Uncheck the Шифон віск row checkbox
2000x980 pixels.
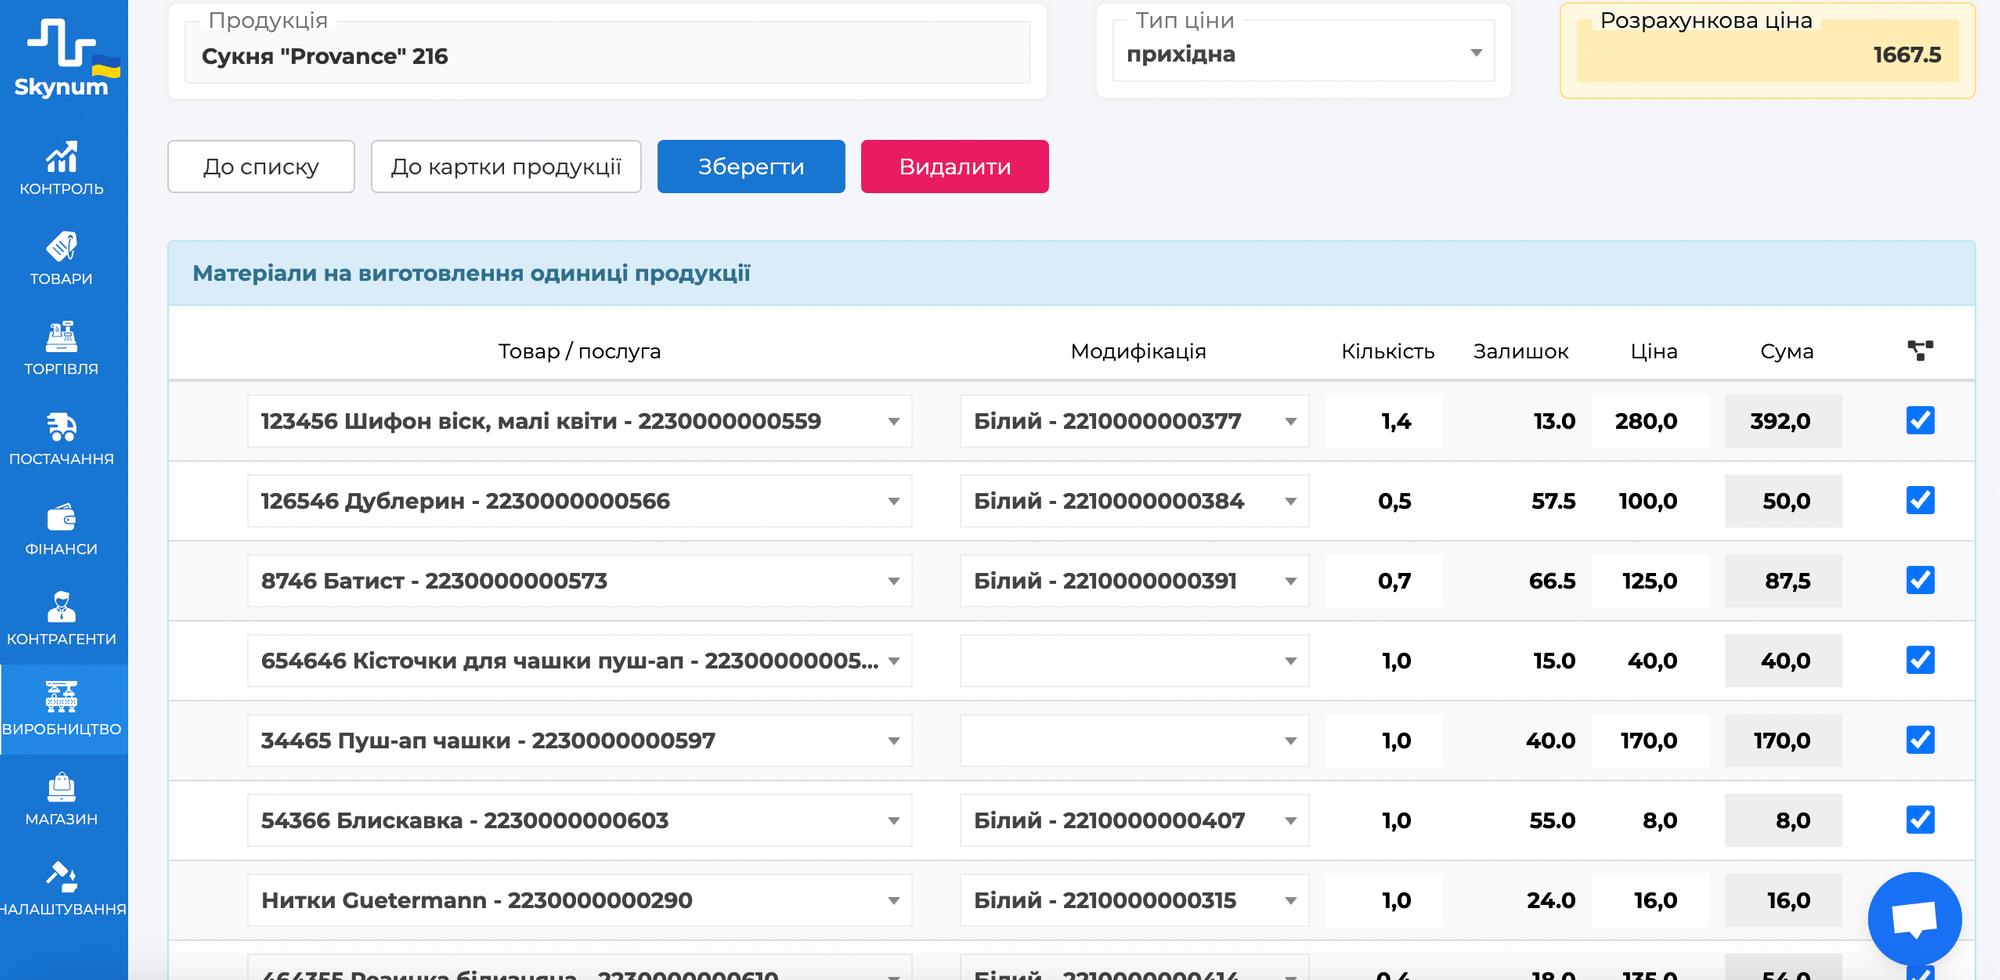[x=1920, y=421]
